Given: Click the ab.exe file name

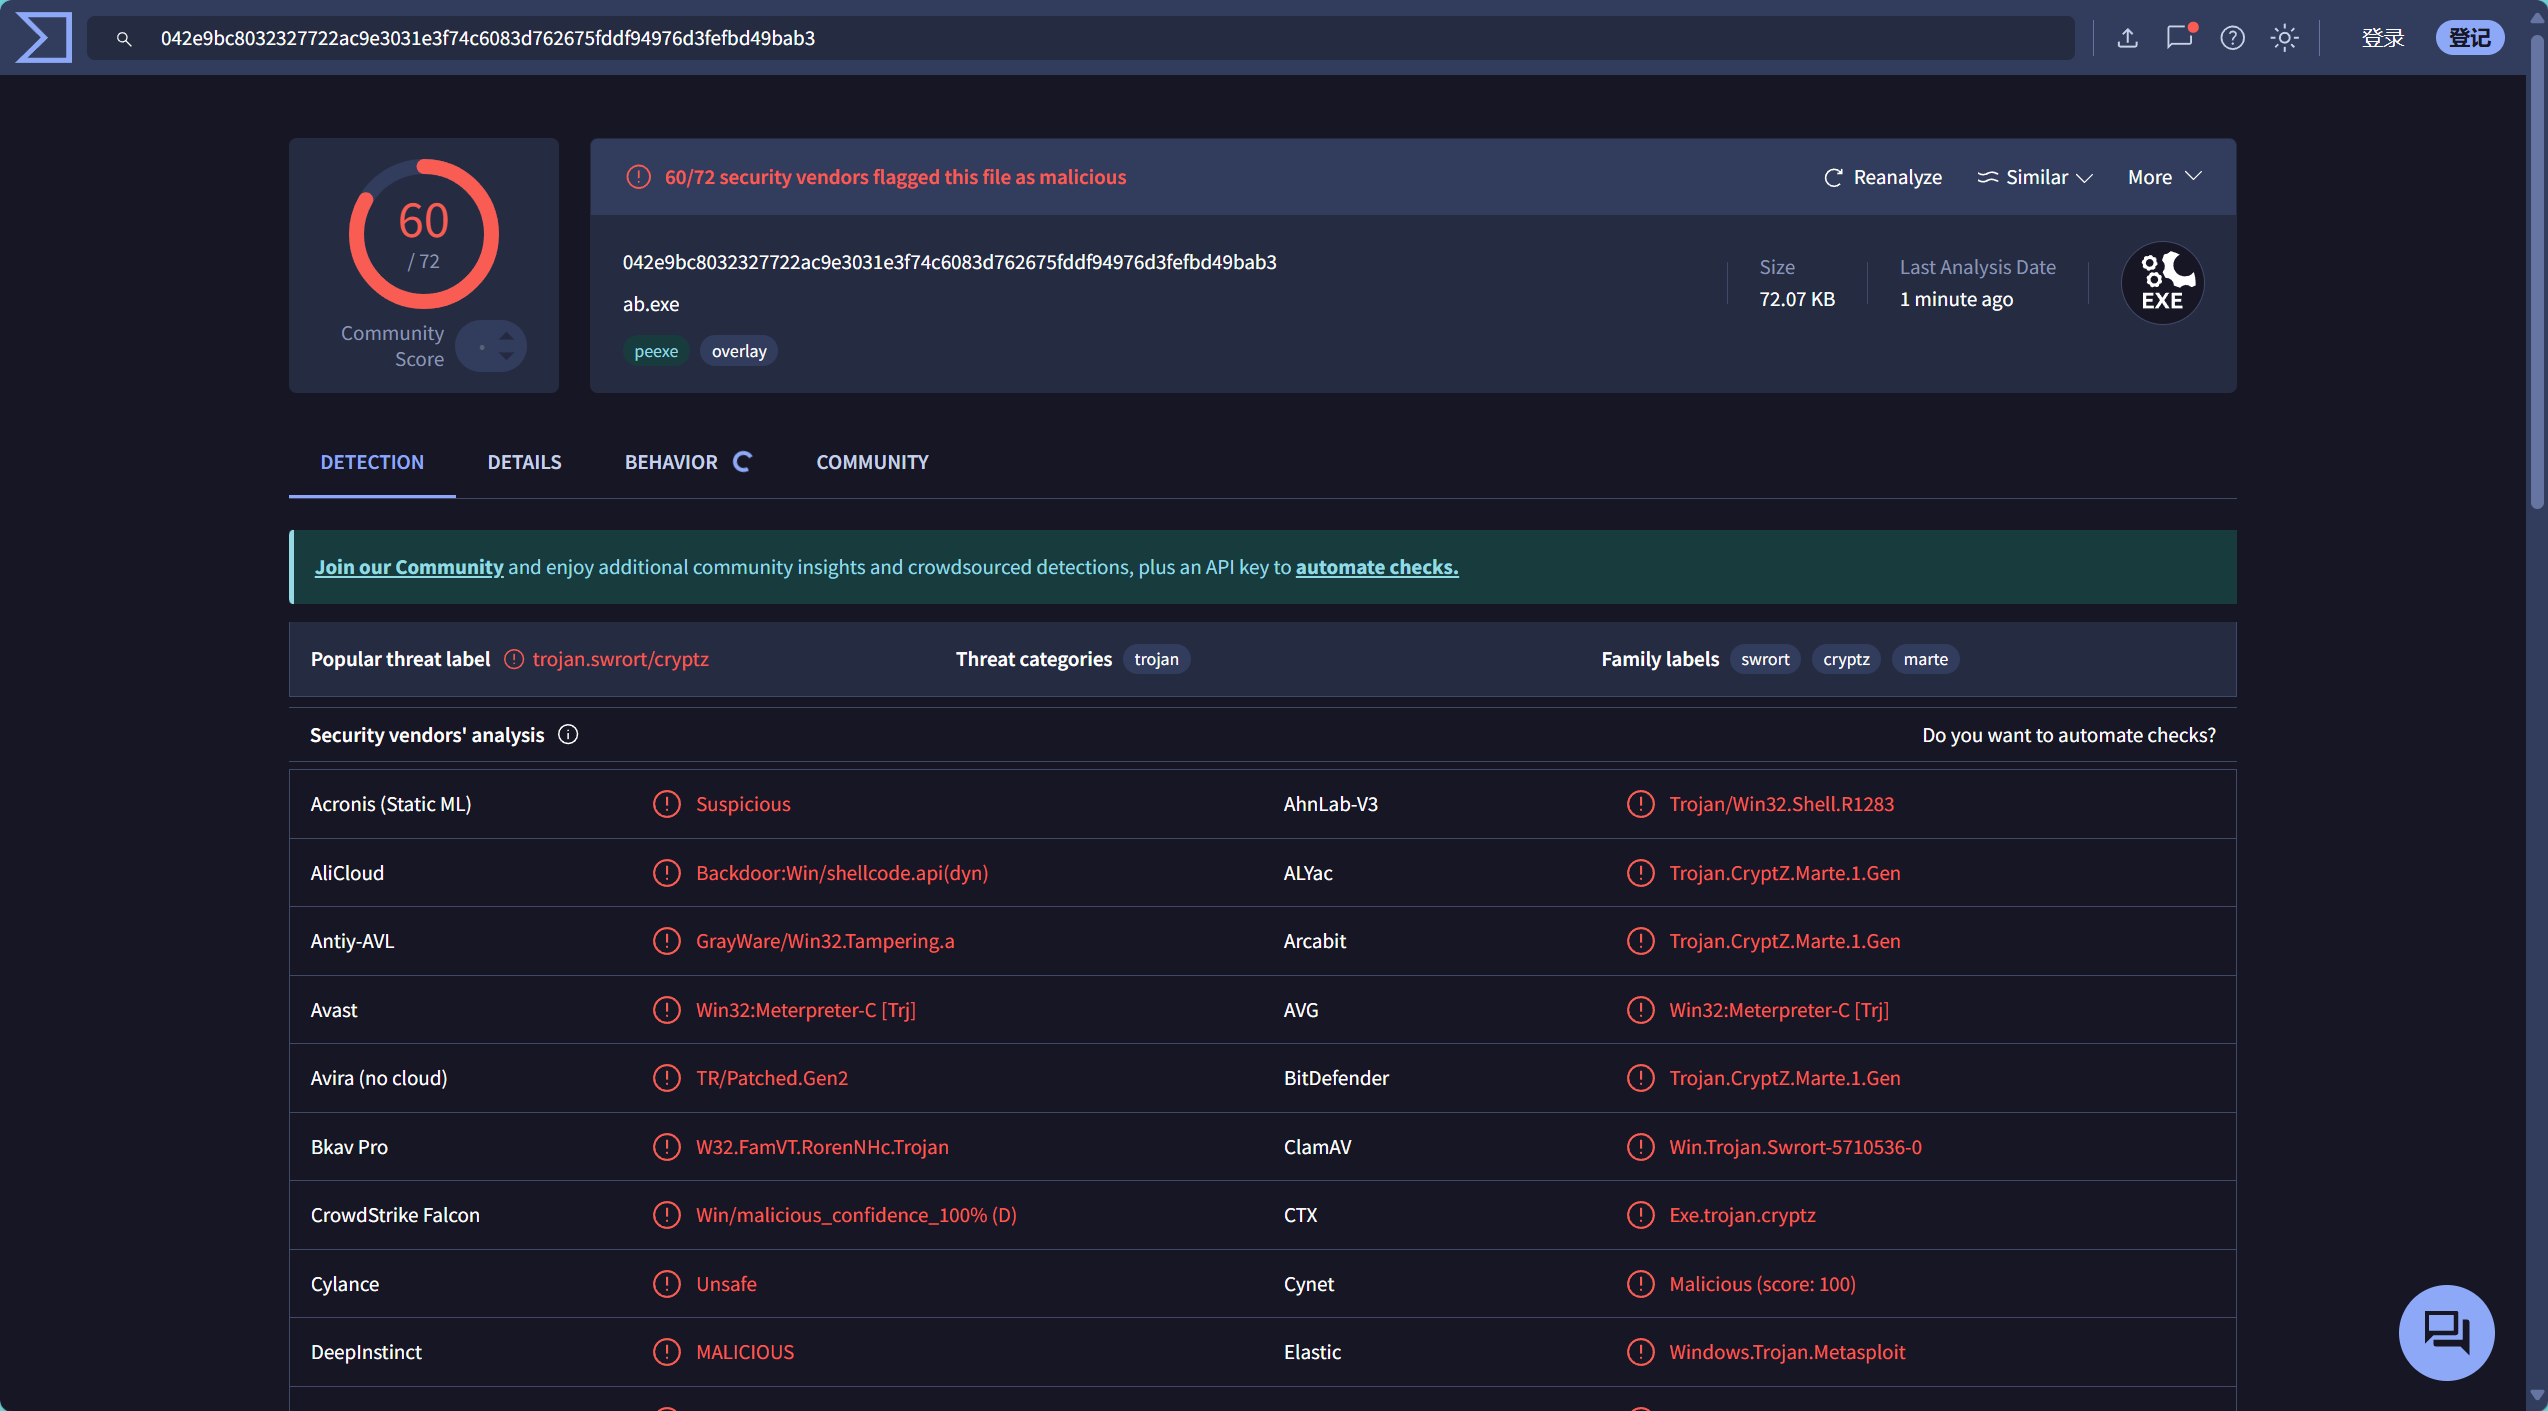Looking at the screenshot, I should click(x=651, y=304).
